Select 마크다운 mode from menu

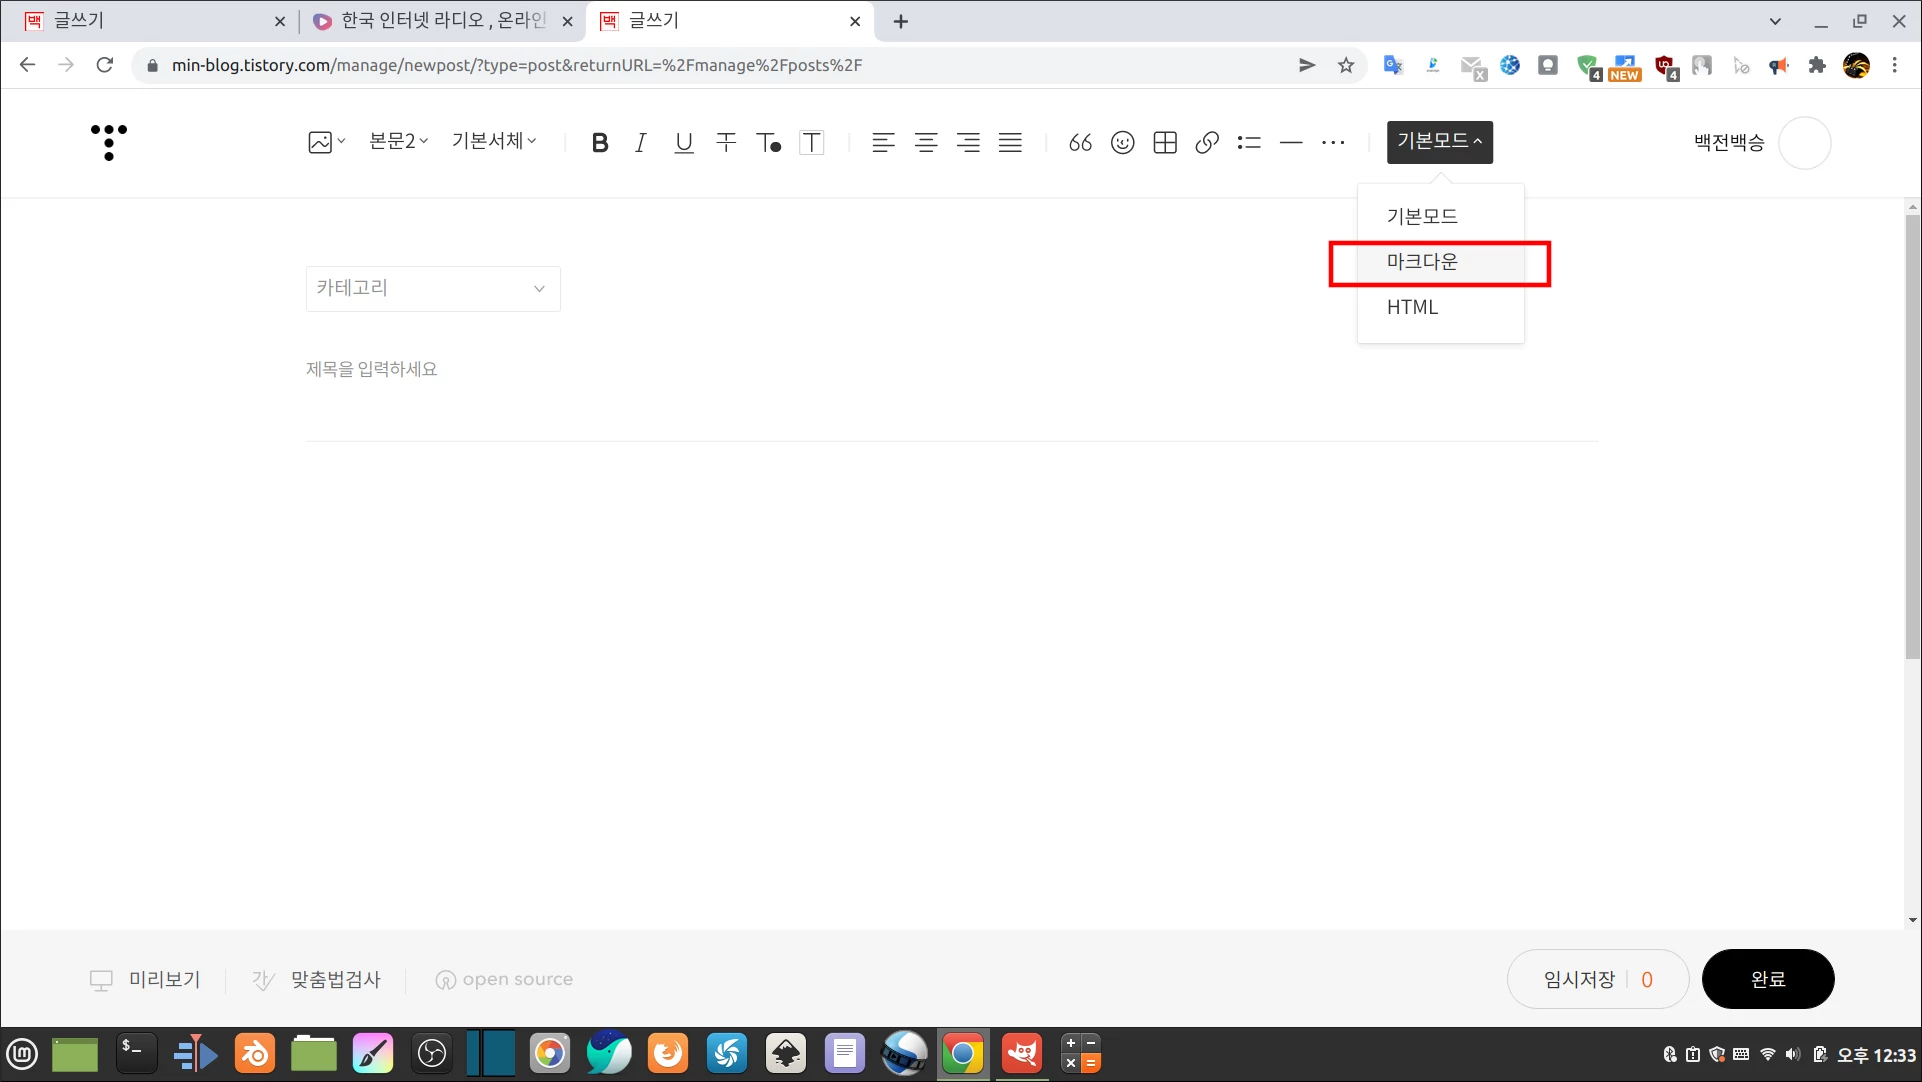[1422, 262]
